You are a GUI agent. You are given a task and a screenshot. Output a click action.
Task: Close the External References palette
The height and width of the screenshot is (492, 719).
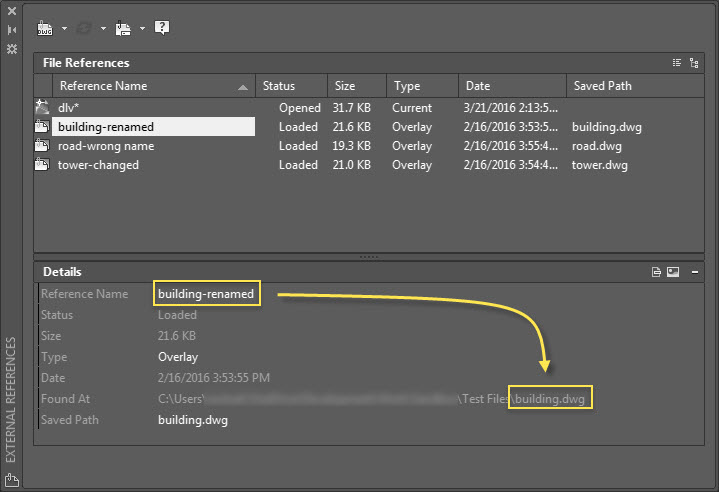pyautogui.click(x=12, y=11)
